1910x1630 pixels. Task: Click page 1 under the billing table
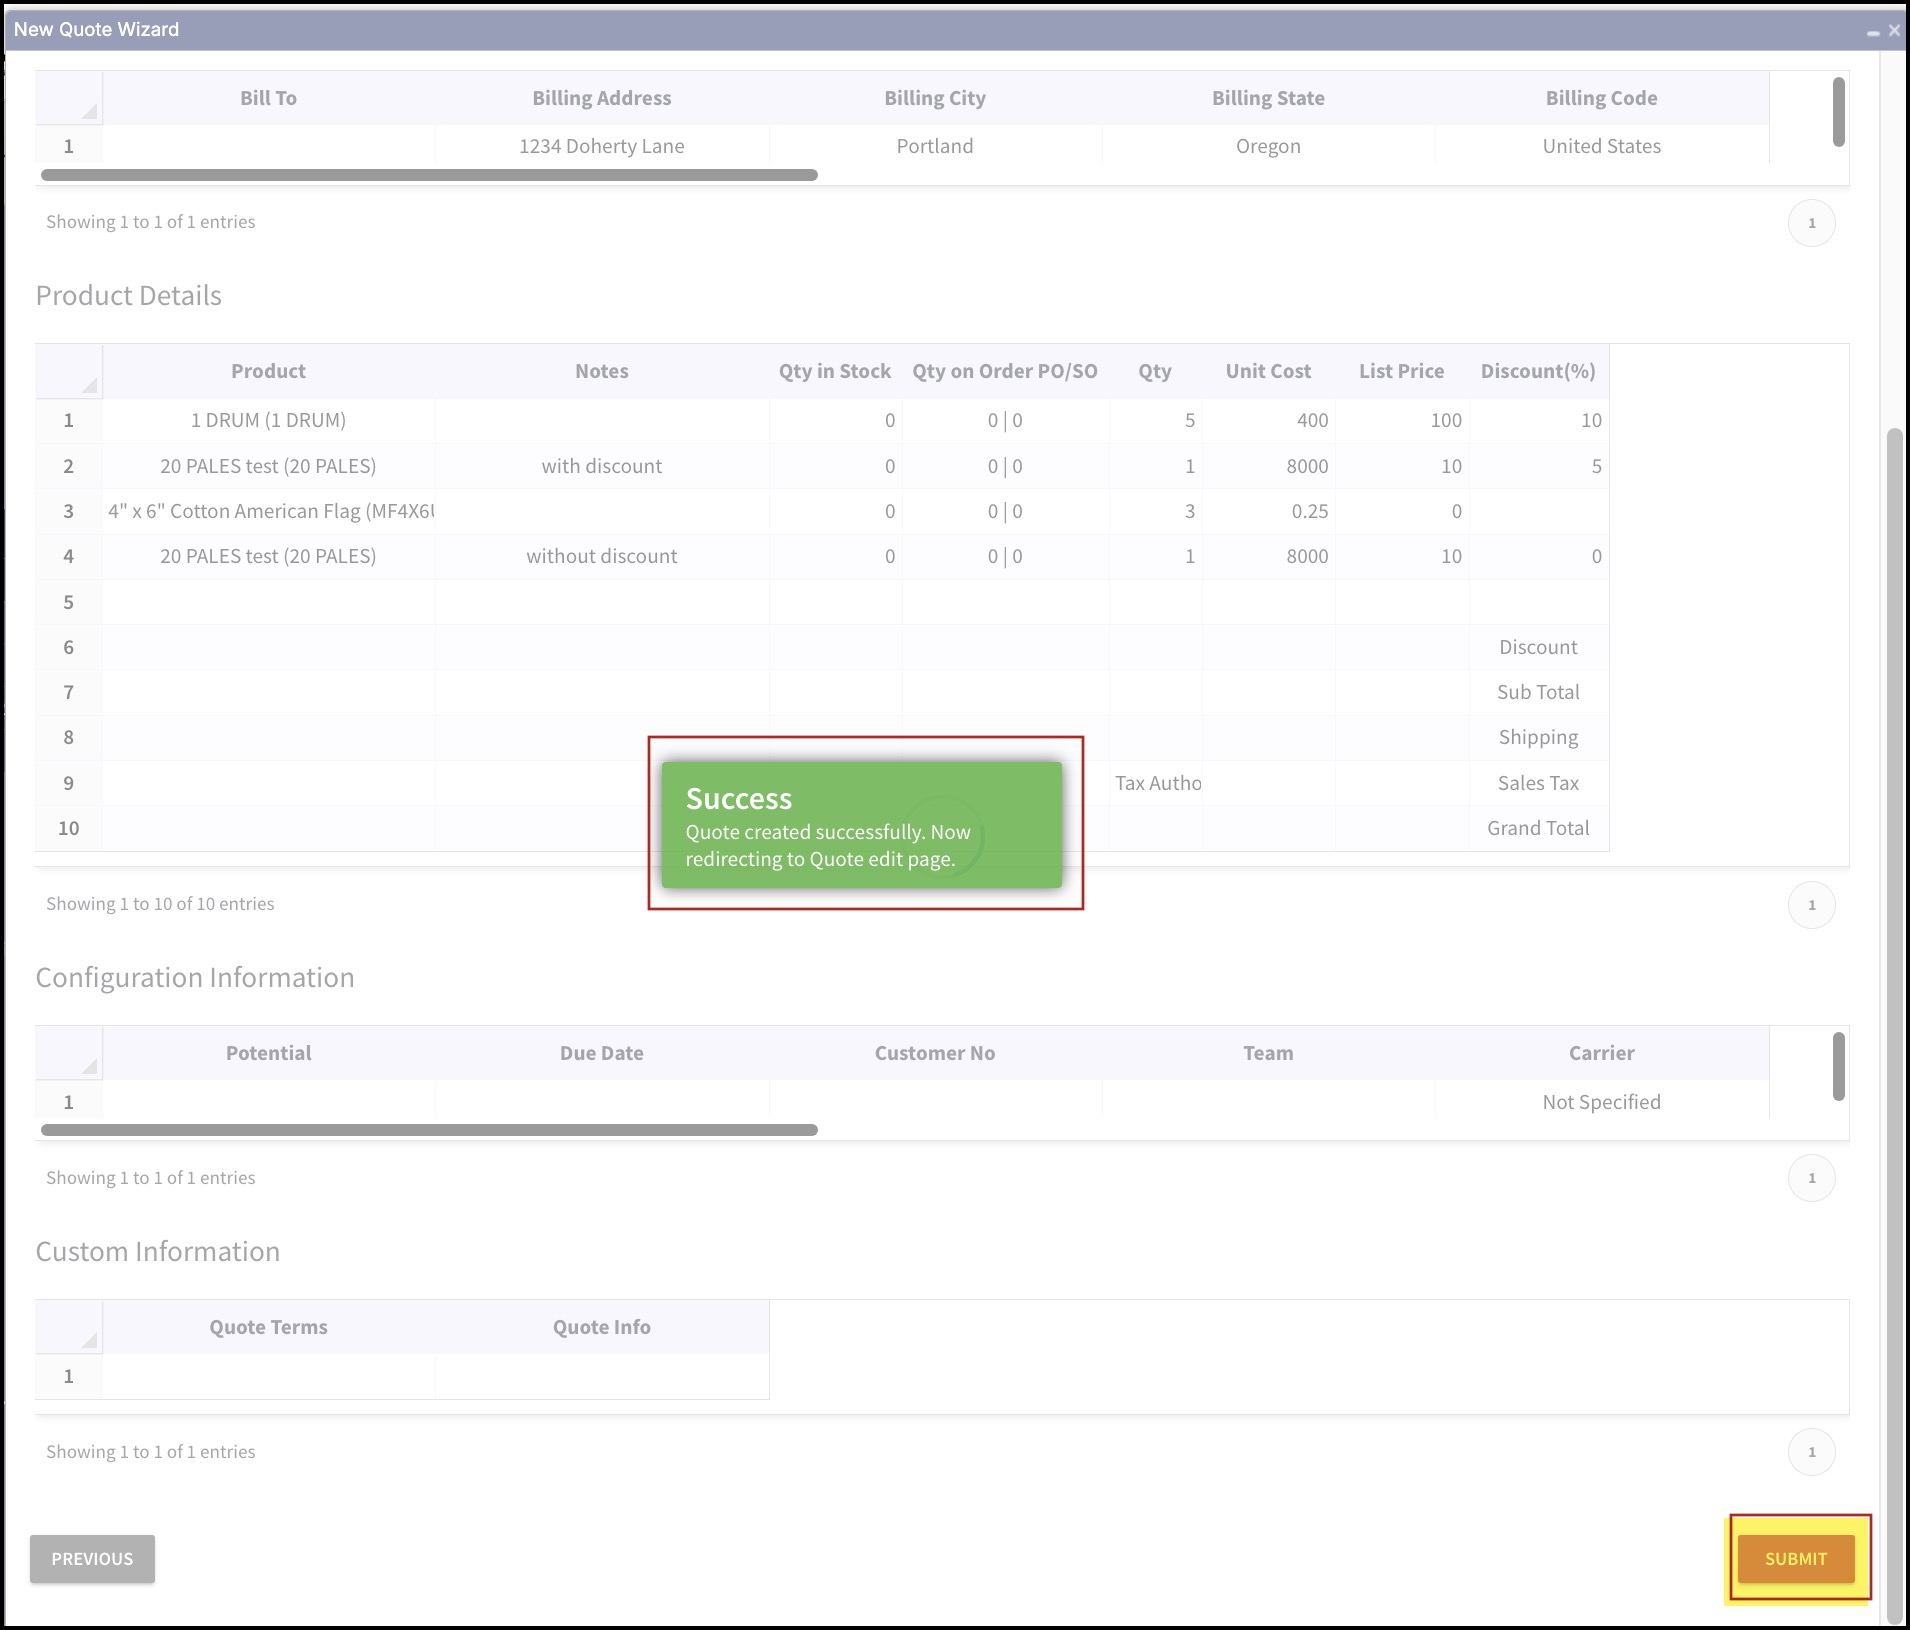pos(1811,223)
